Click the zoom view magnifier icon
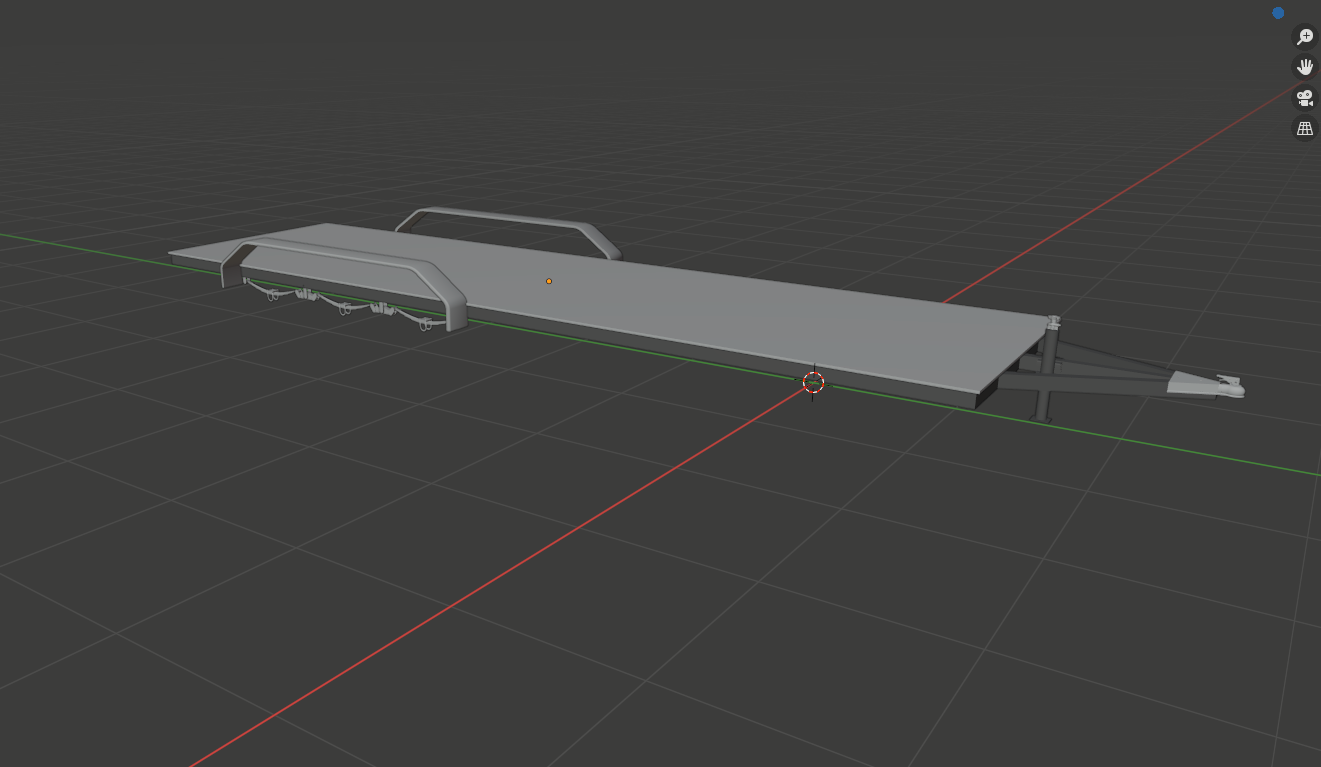 pyautogui.click(x=1305, y=37)
